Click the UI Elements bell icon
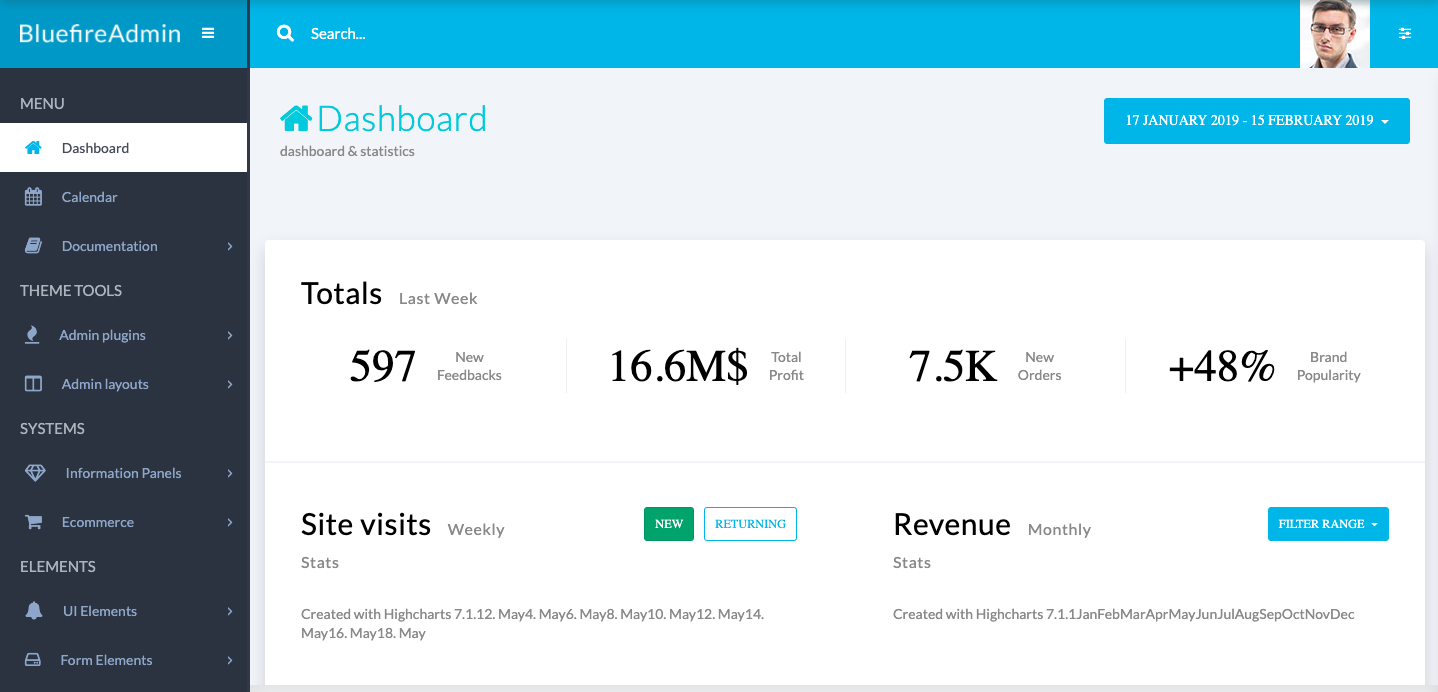This screenshot has width=1438, height=692. pos(34,611)
